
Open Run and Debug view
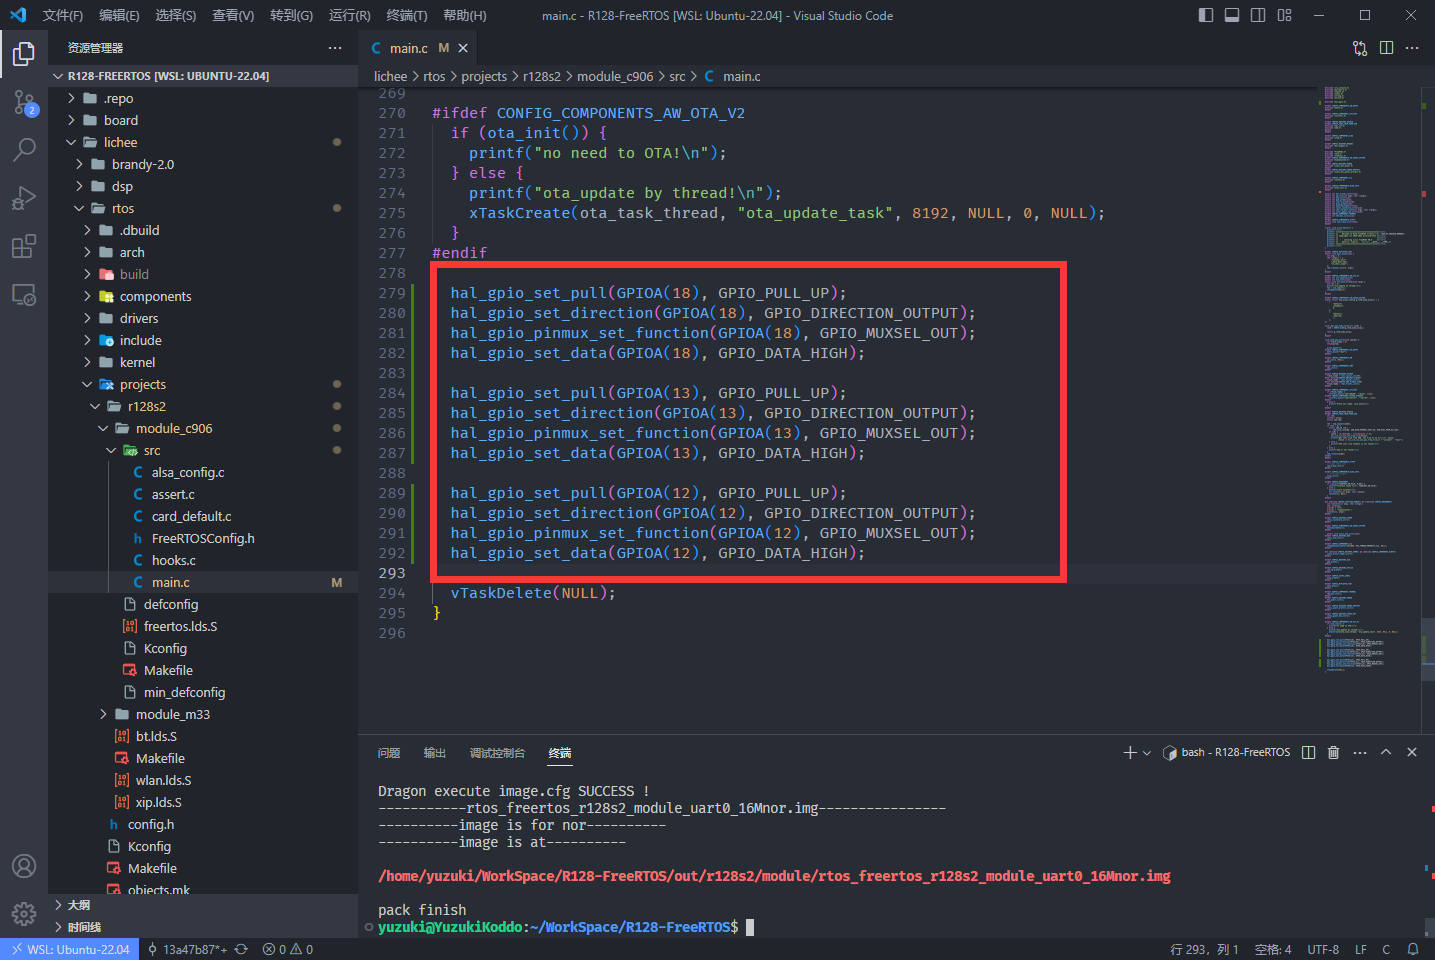24,198
